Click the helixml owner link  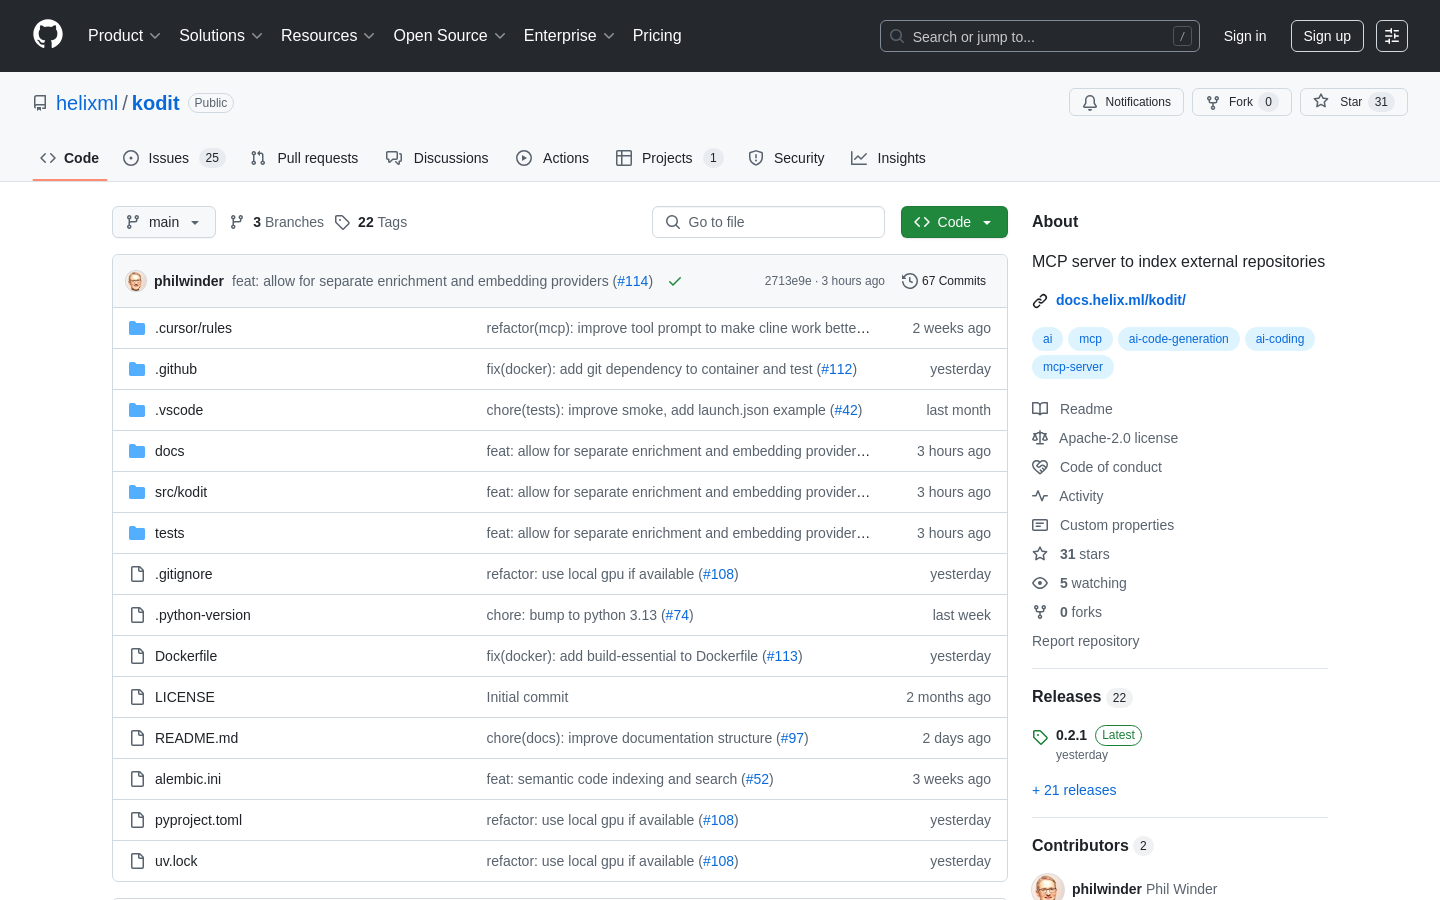click(87, 103)
